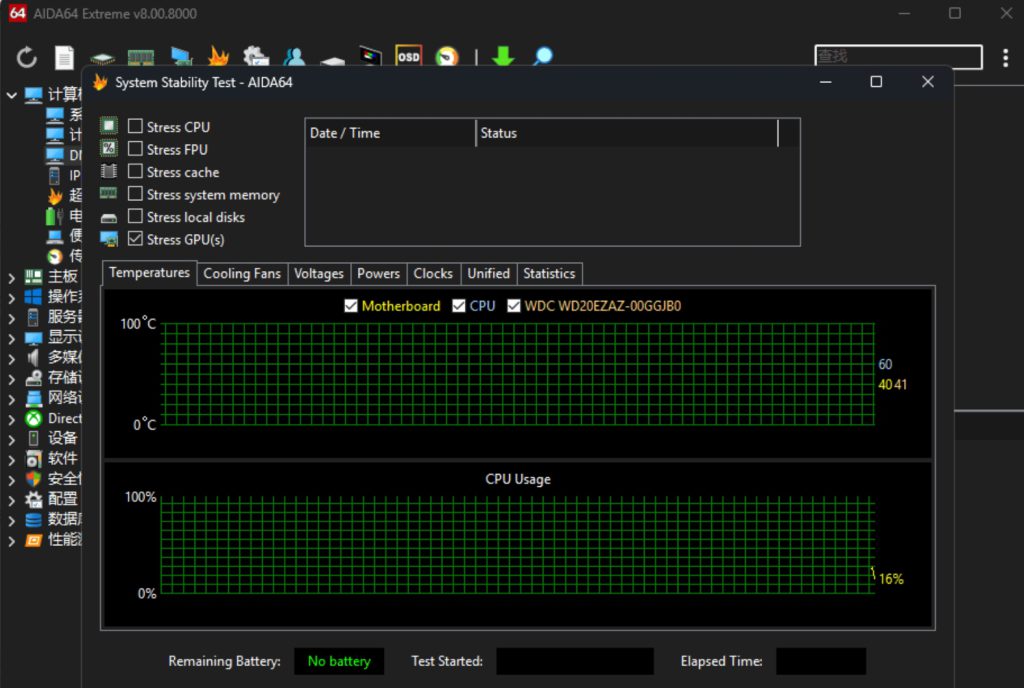This screenshot has height=688, width=1024.
Task: Click the user profile toolbar icon
Action: click(x=294, y=57)
